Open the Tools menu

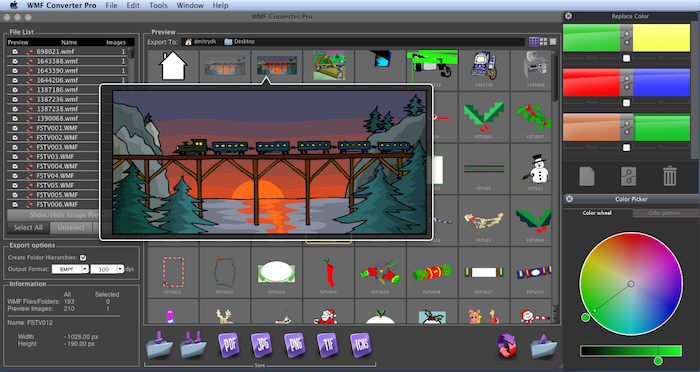(158, 5)
